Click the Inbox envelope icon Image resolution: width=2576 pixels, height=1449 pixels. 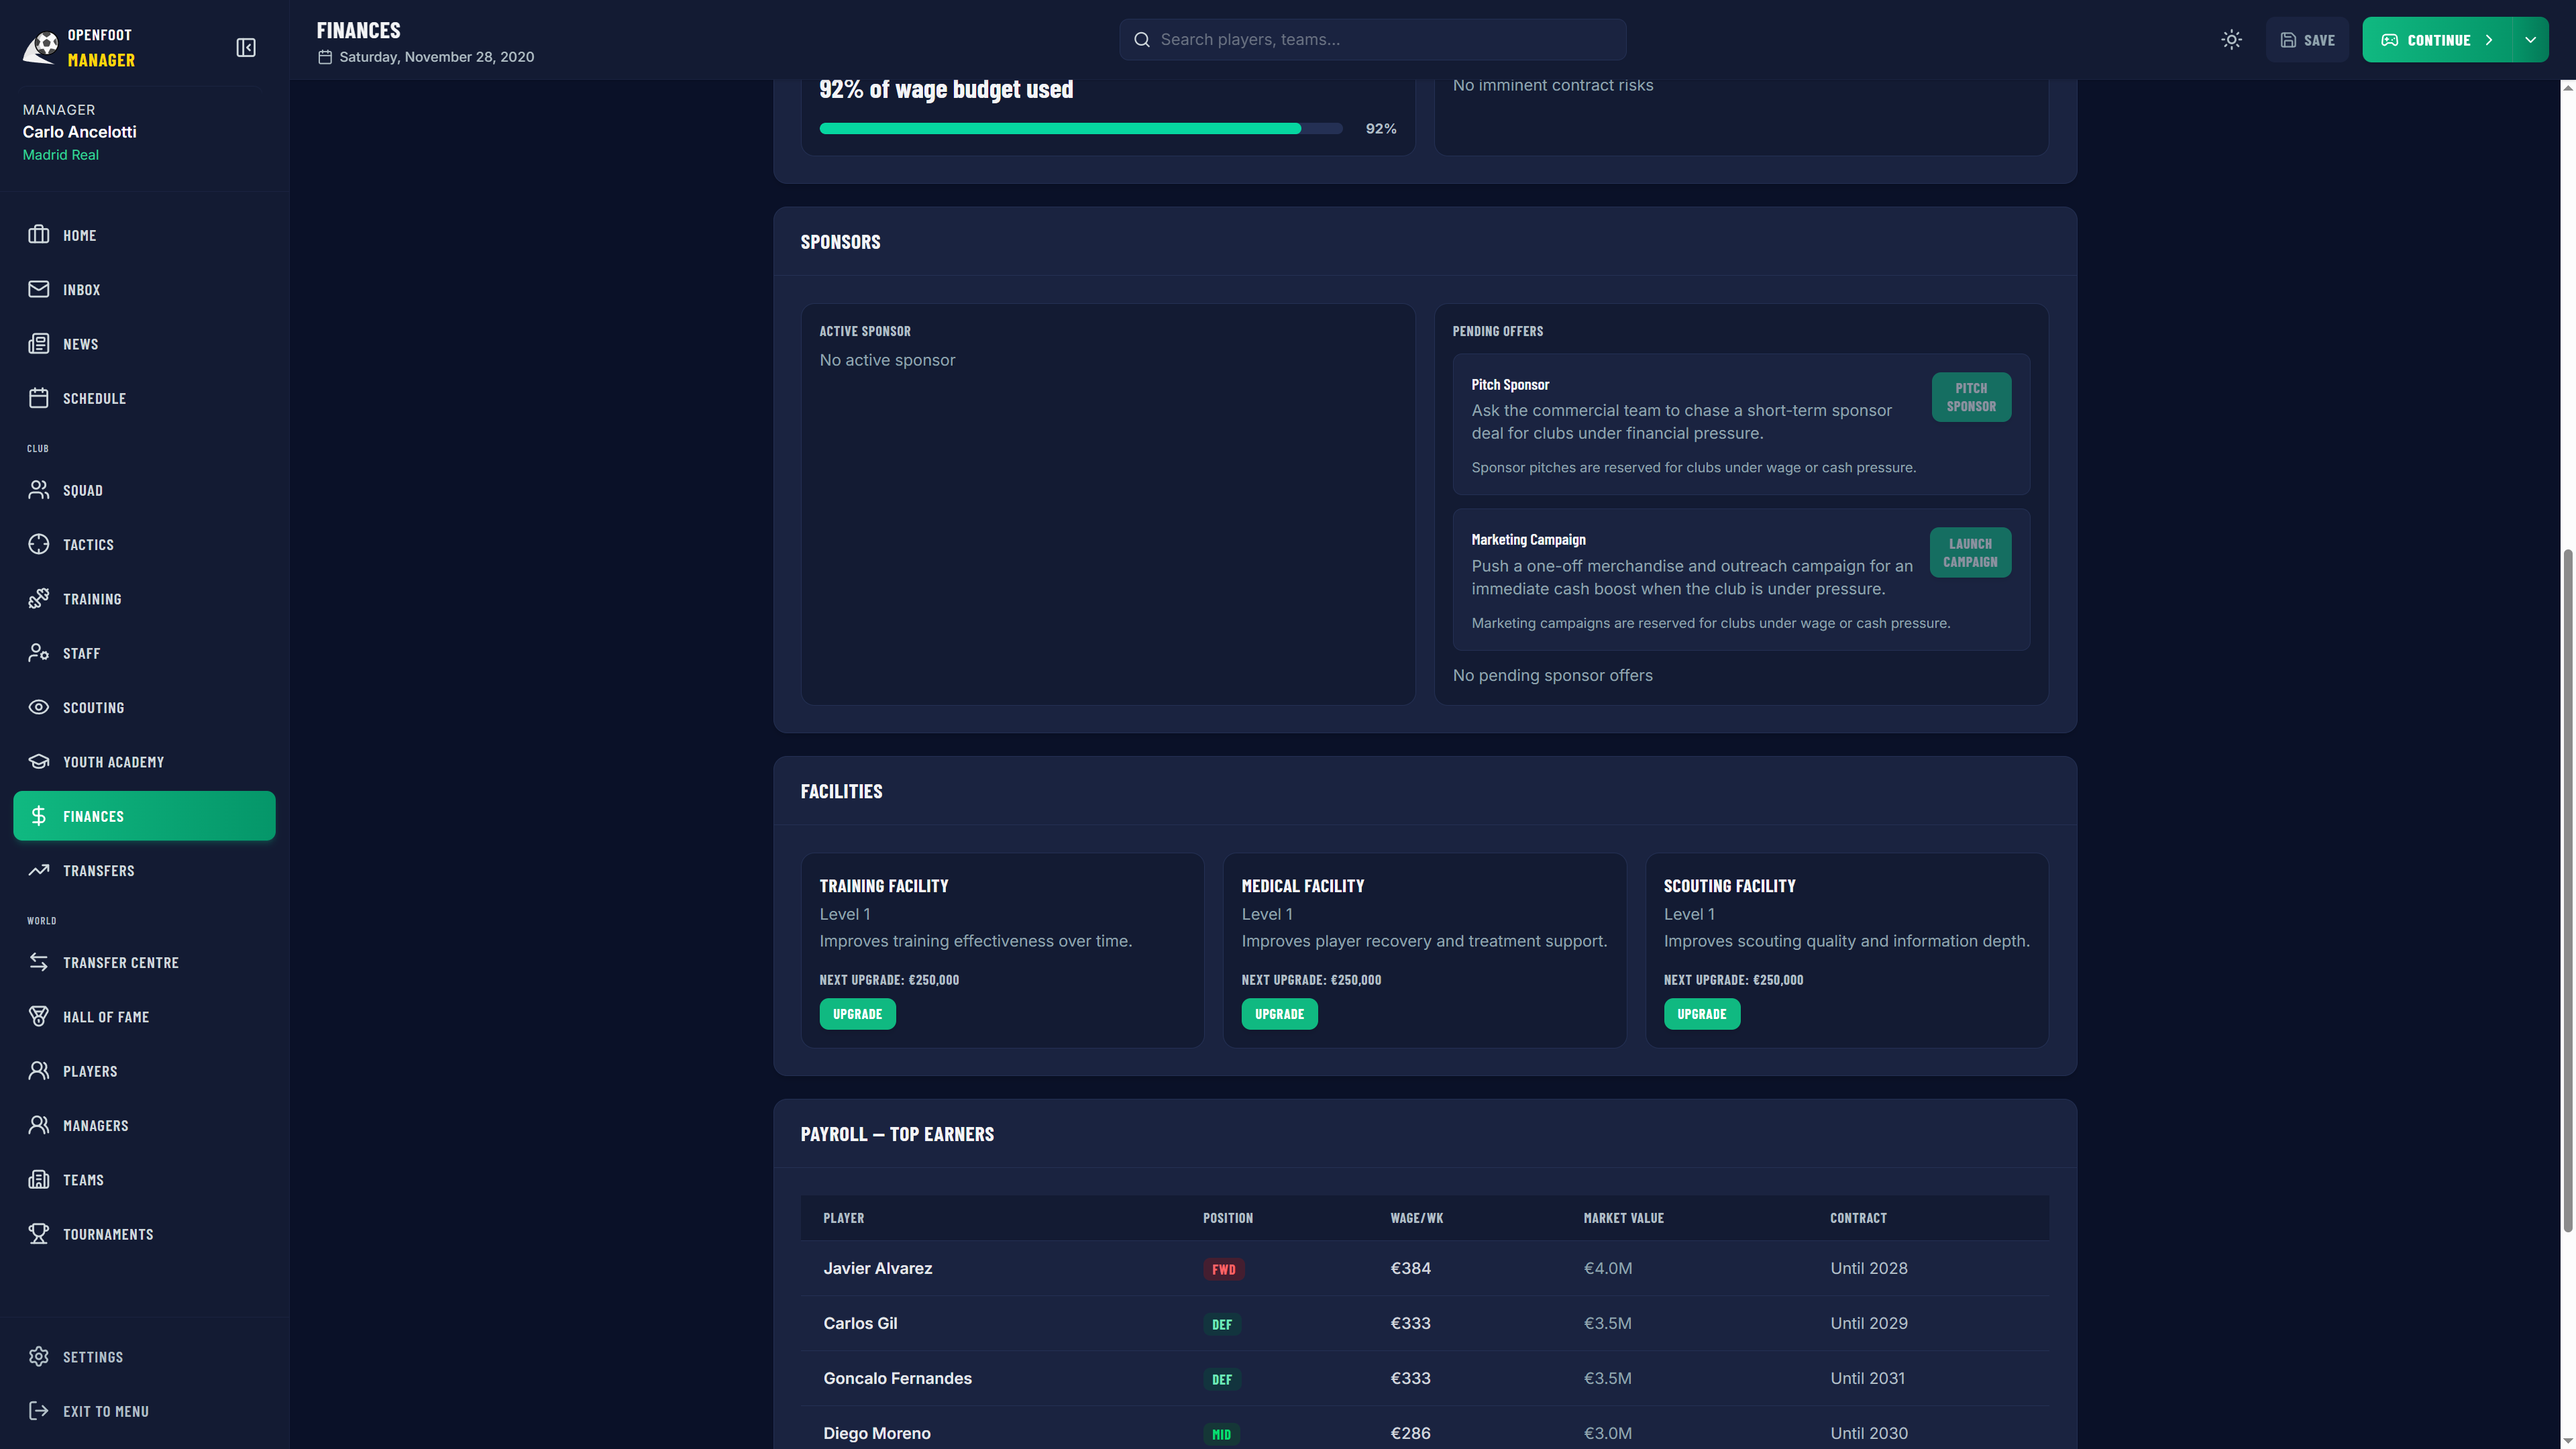click(39, 289)
